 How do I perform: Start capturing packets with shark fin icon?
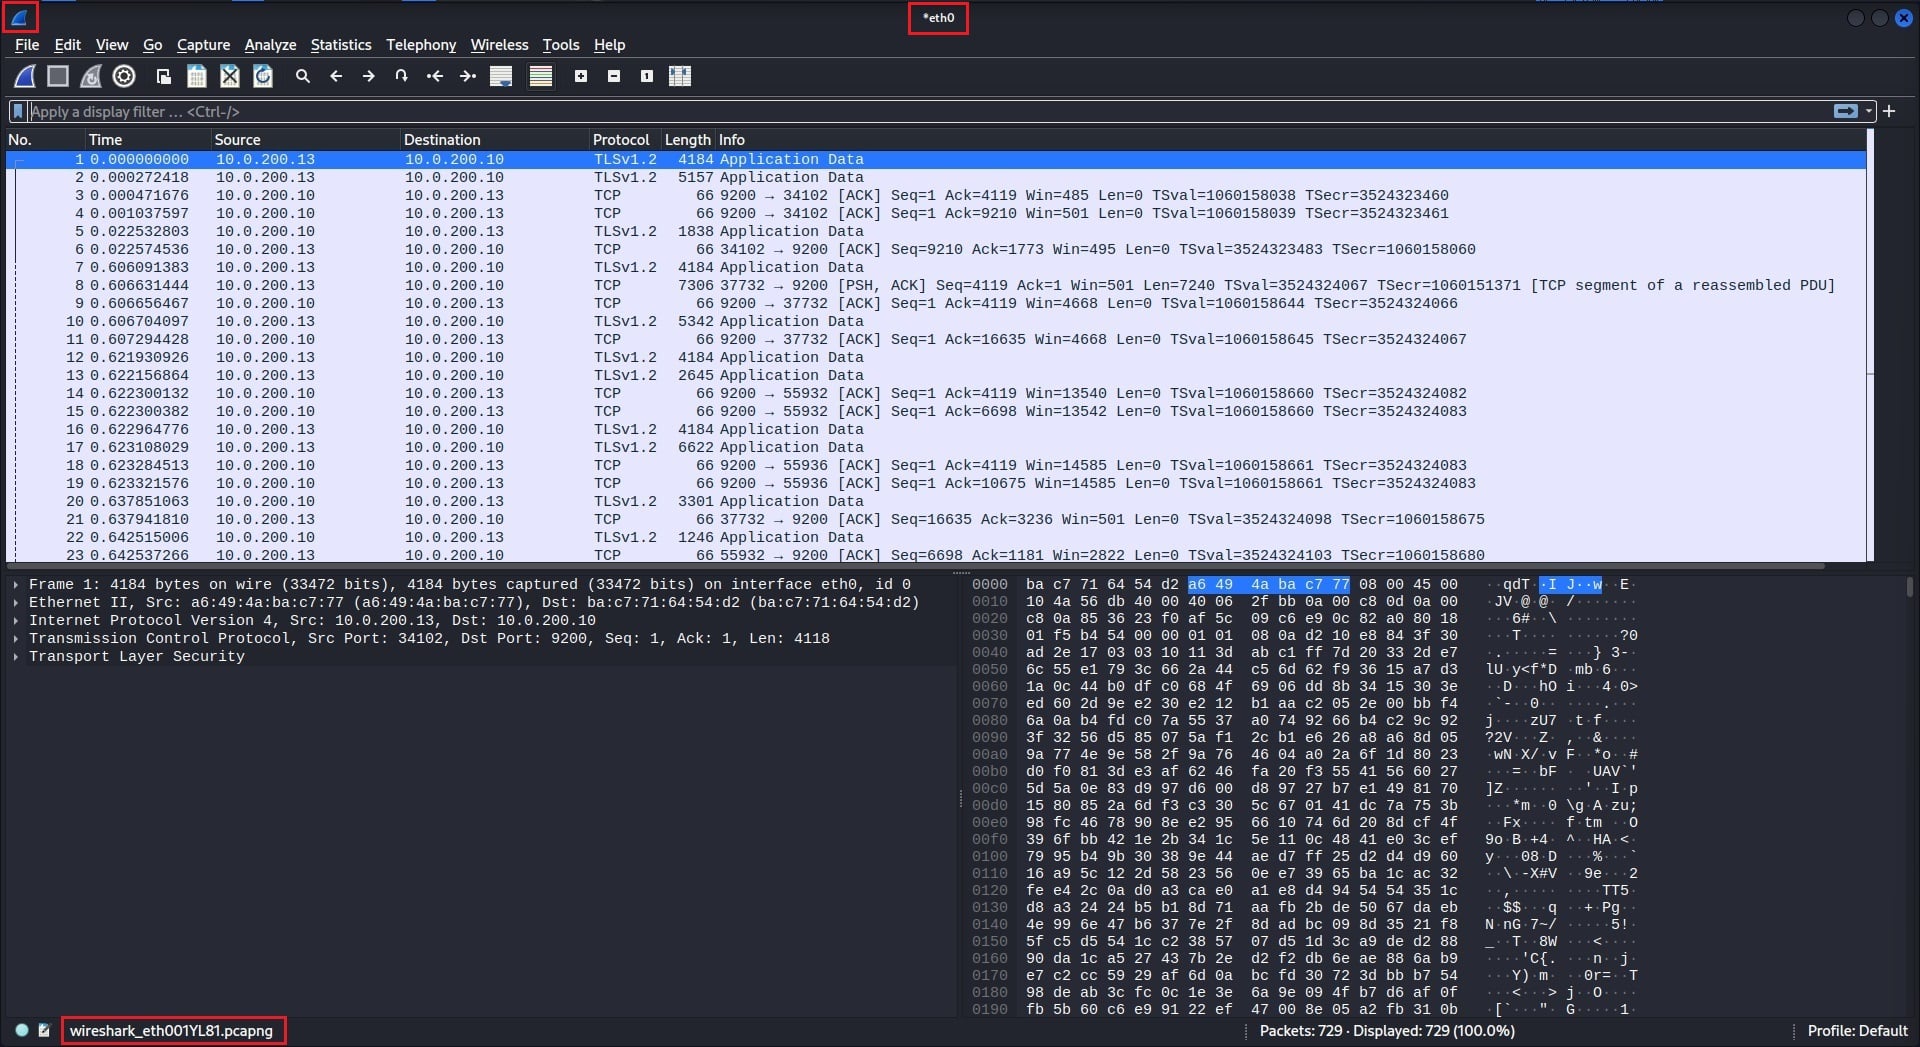[25, 76]
